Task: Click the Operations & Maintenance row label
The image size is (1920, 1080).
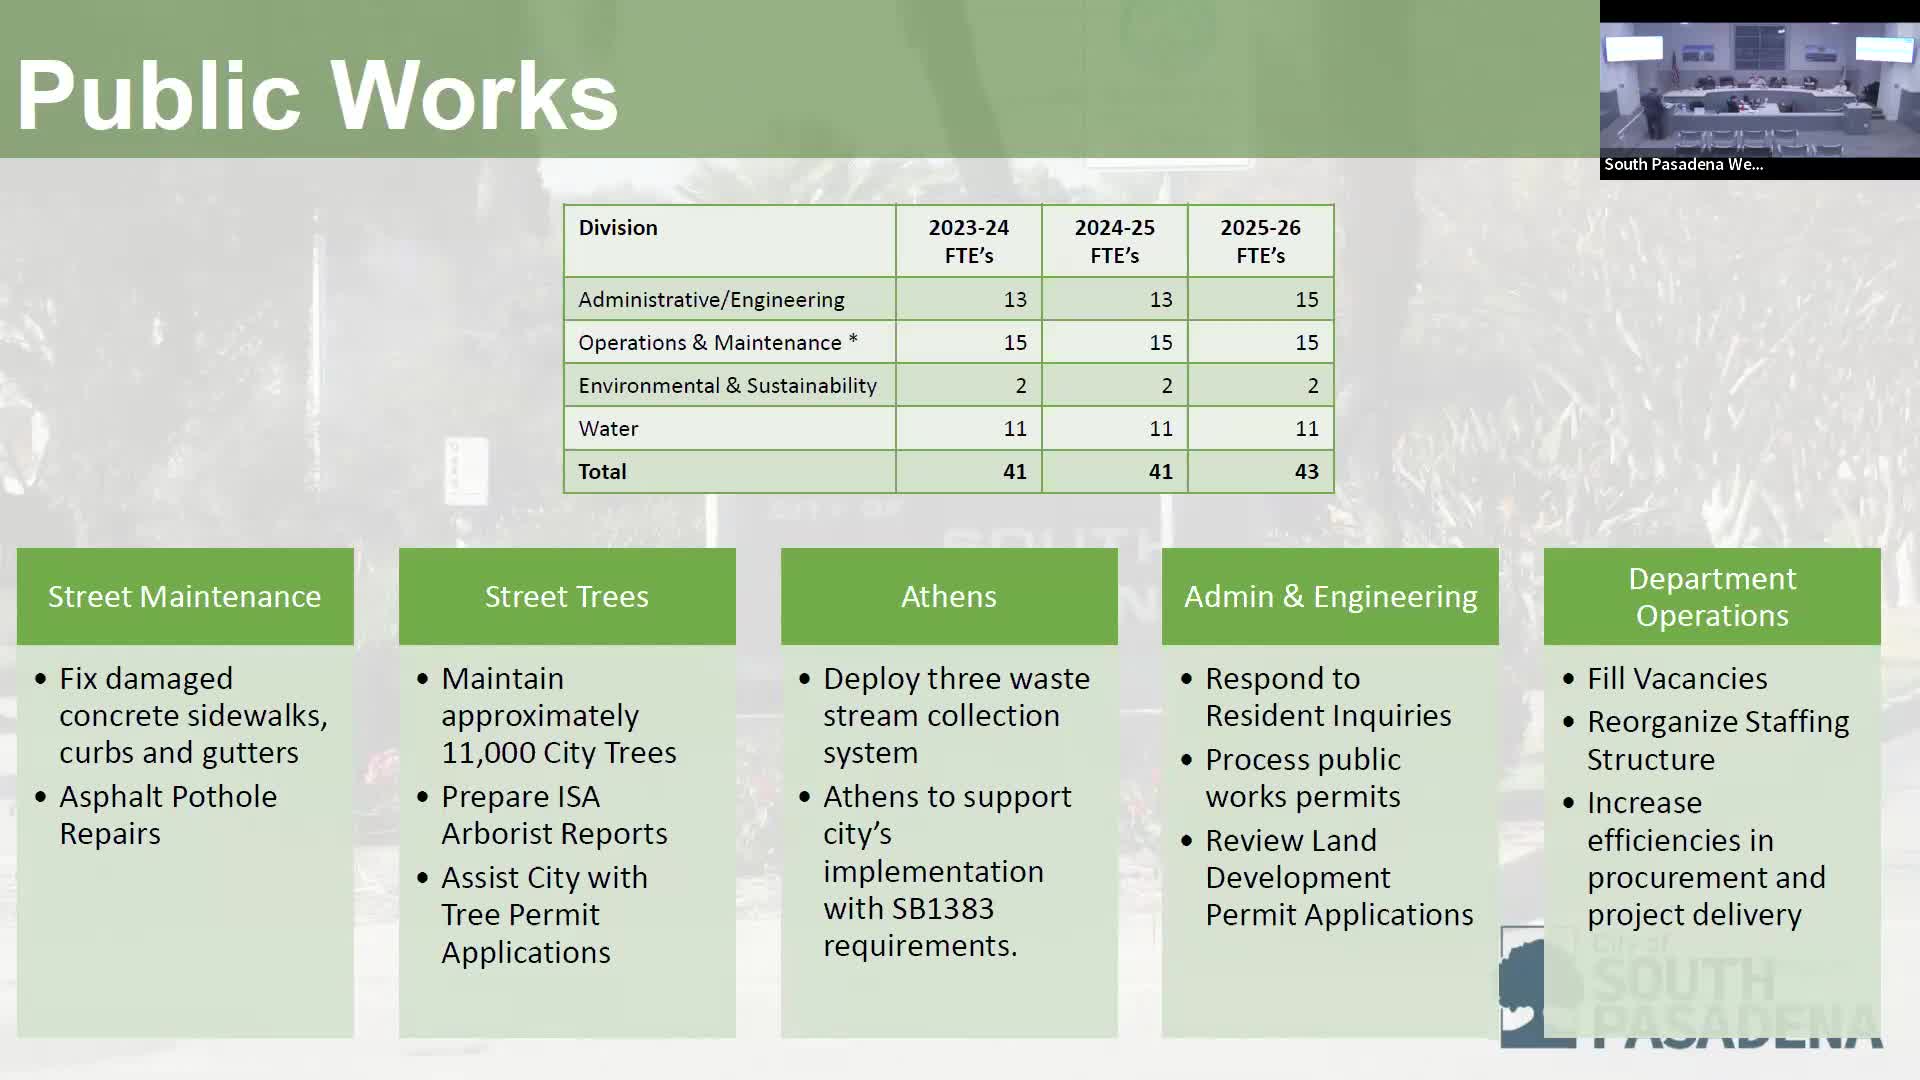Action: [717, 342]
